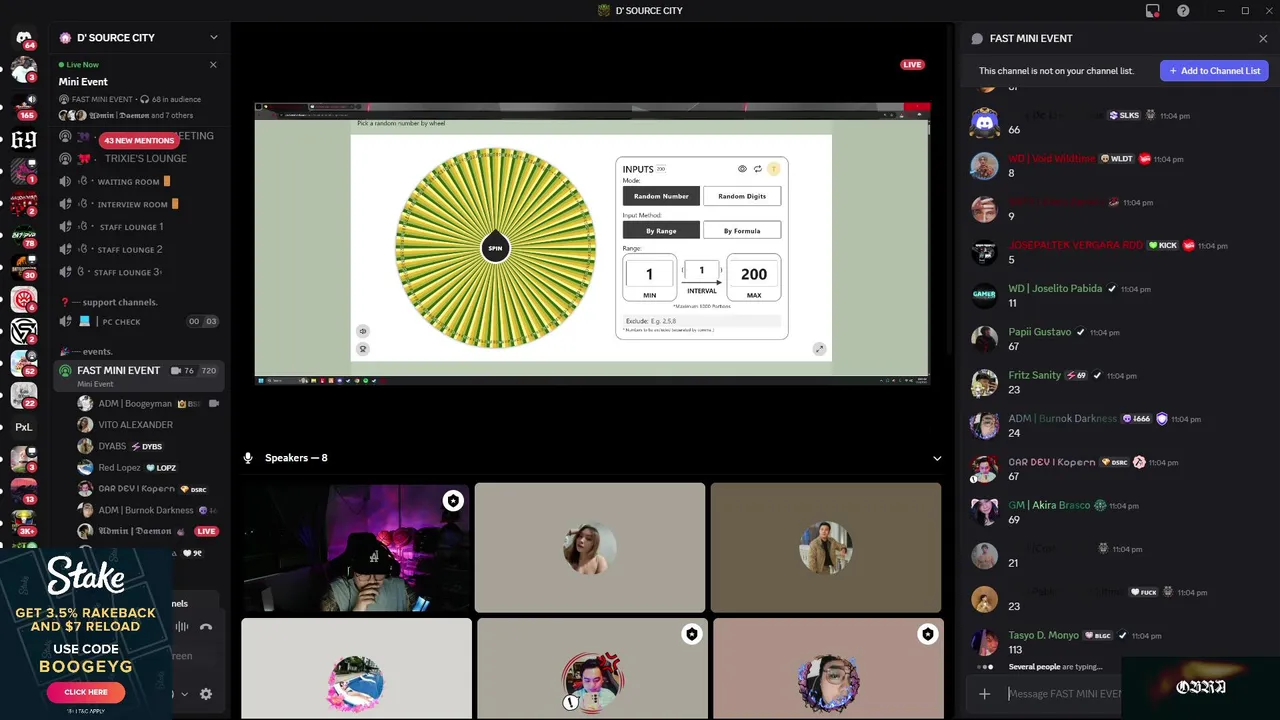Click the repeat arrows icon in INPUTS
The width and height of the screenshot is (1280, 720).
pos(757,169)
